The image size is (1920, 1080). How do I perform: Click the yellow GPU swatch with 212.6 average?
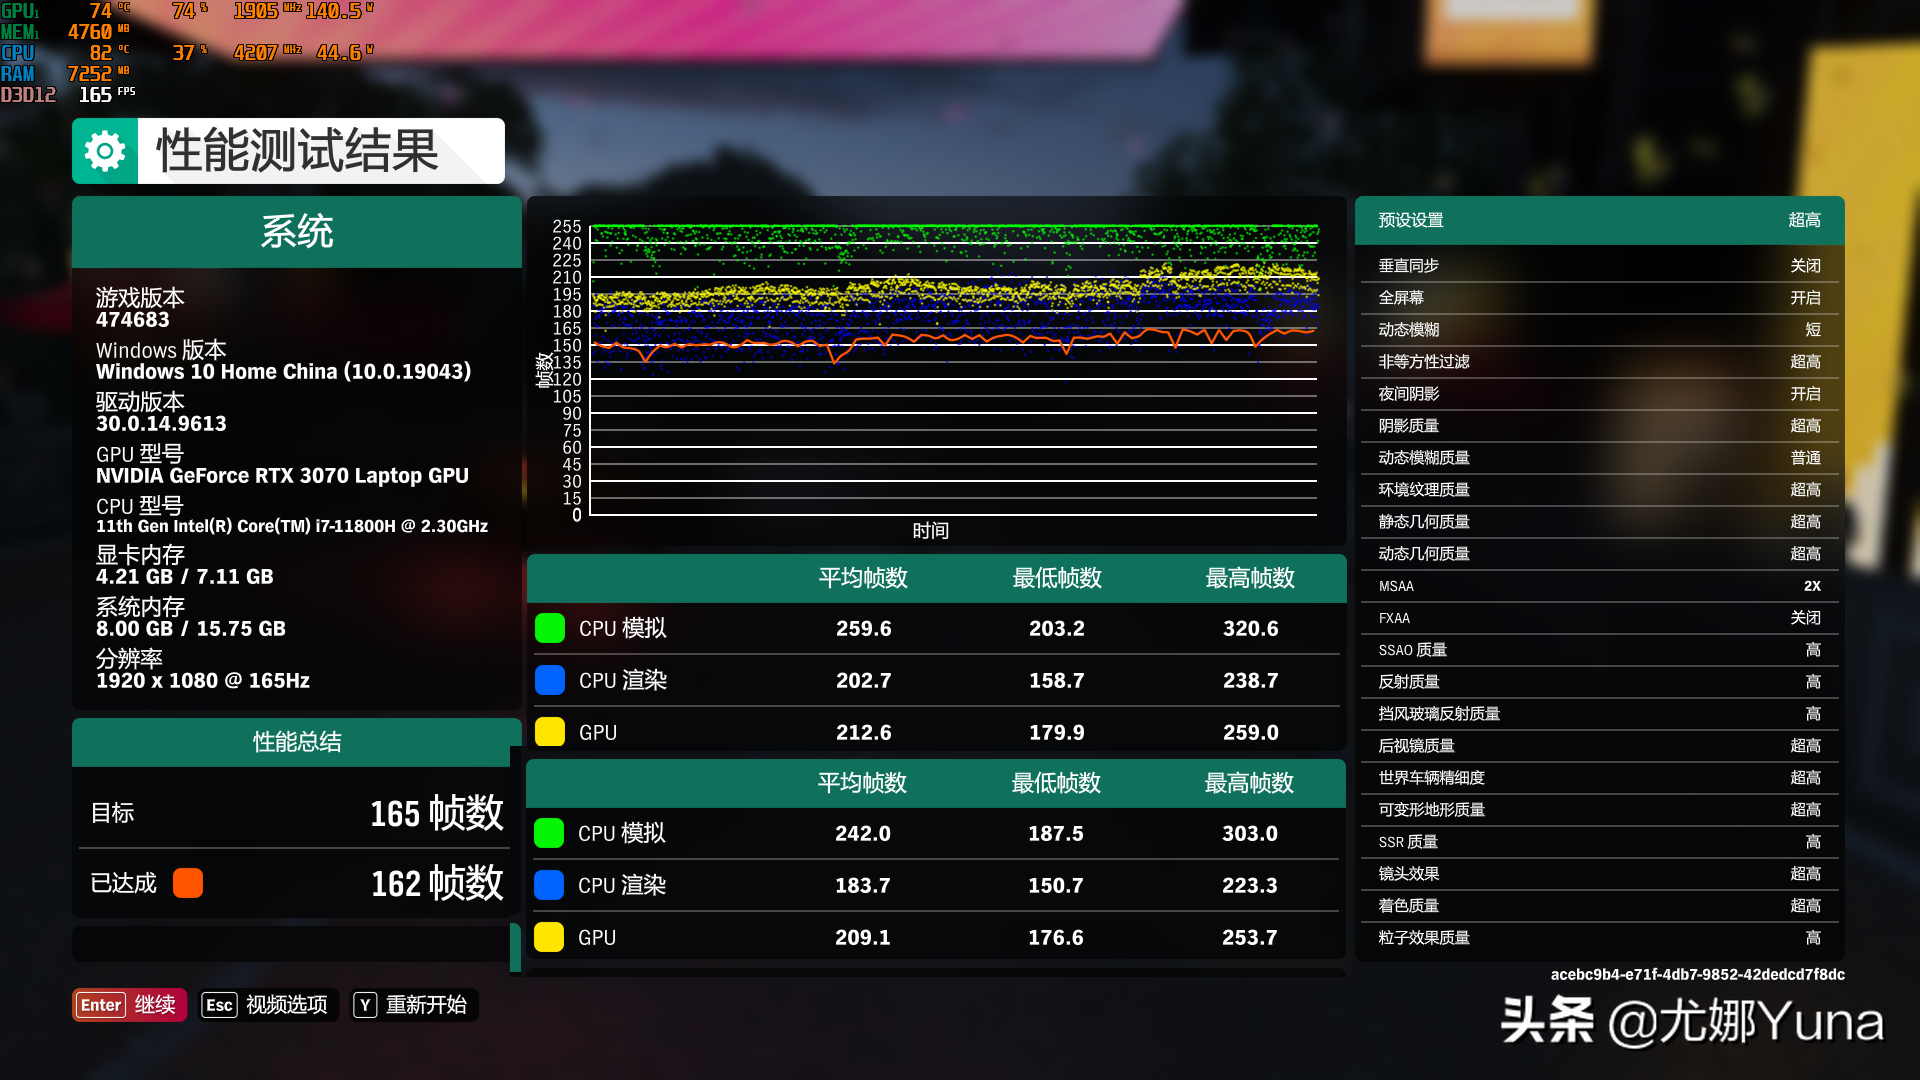550,732
